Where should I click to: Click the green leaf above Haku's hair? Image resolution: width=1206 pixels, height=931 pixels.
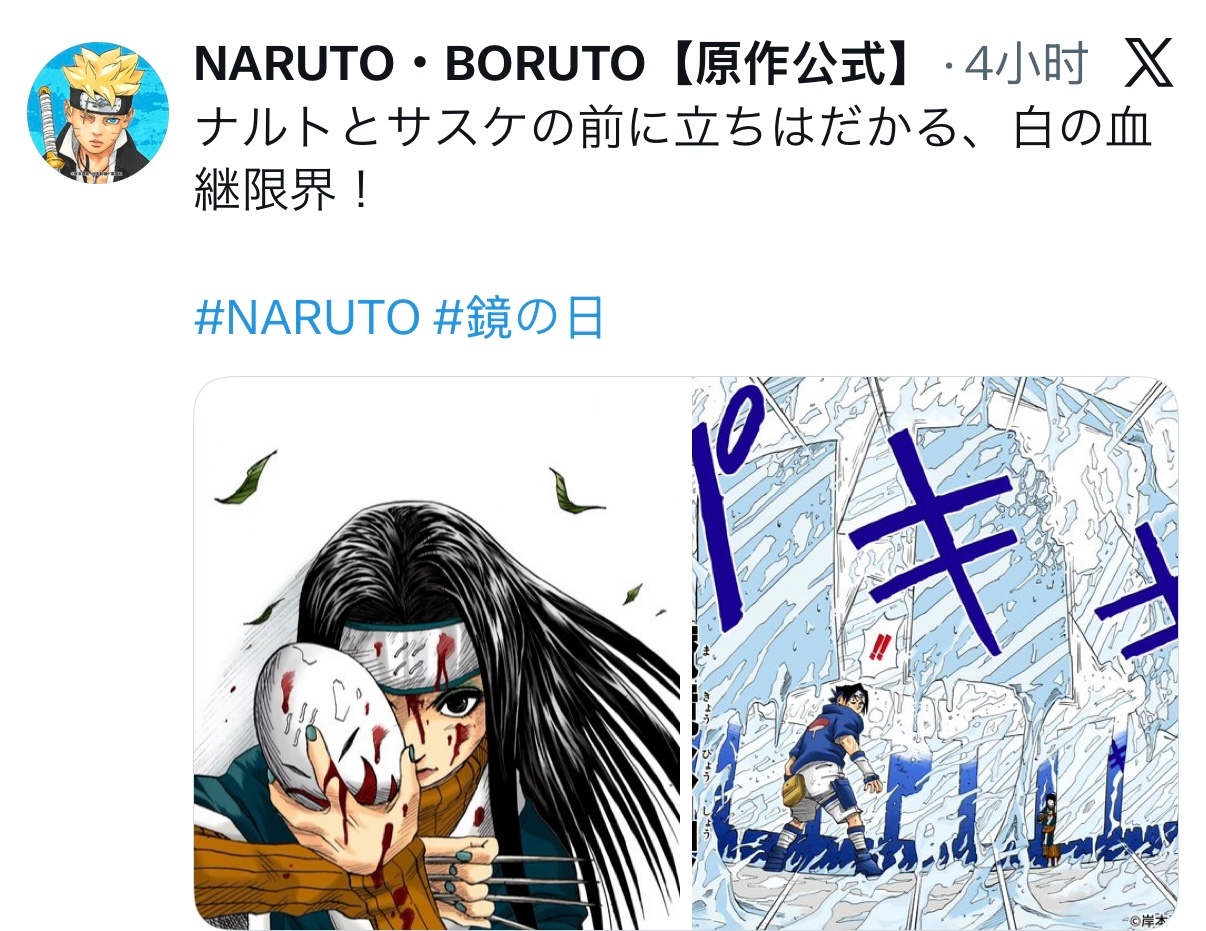[243, 479]
